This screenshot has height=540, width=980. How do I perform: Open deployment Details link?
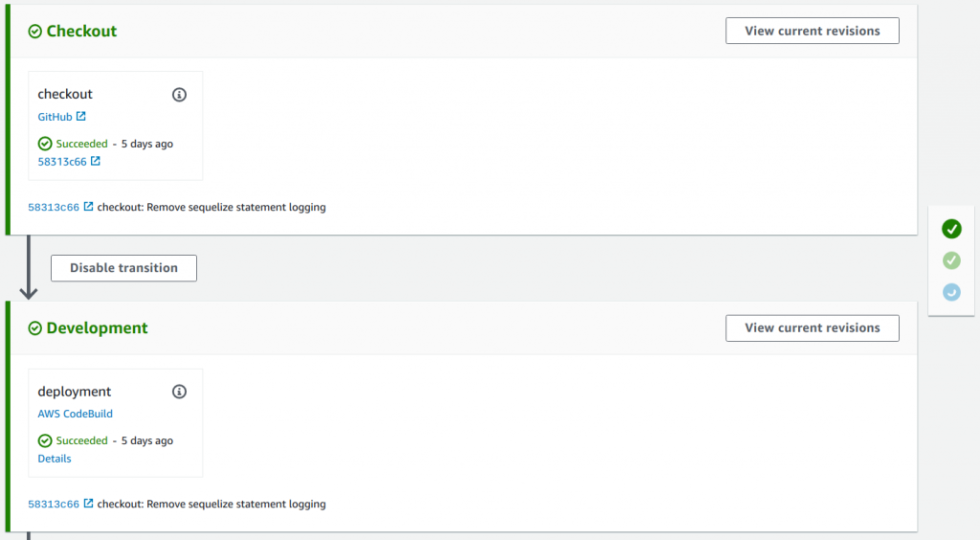[x=54, y=458]
